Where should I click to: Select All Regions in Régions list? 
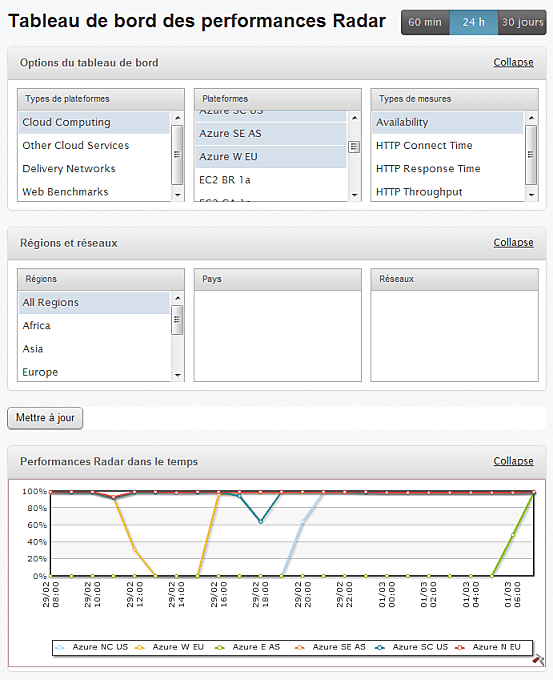(x=94, y=302)
